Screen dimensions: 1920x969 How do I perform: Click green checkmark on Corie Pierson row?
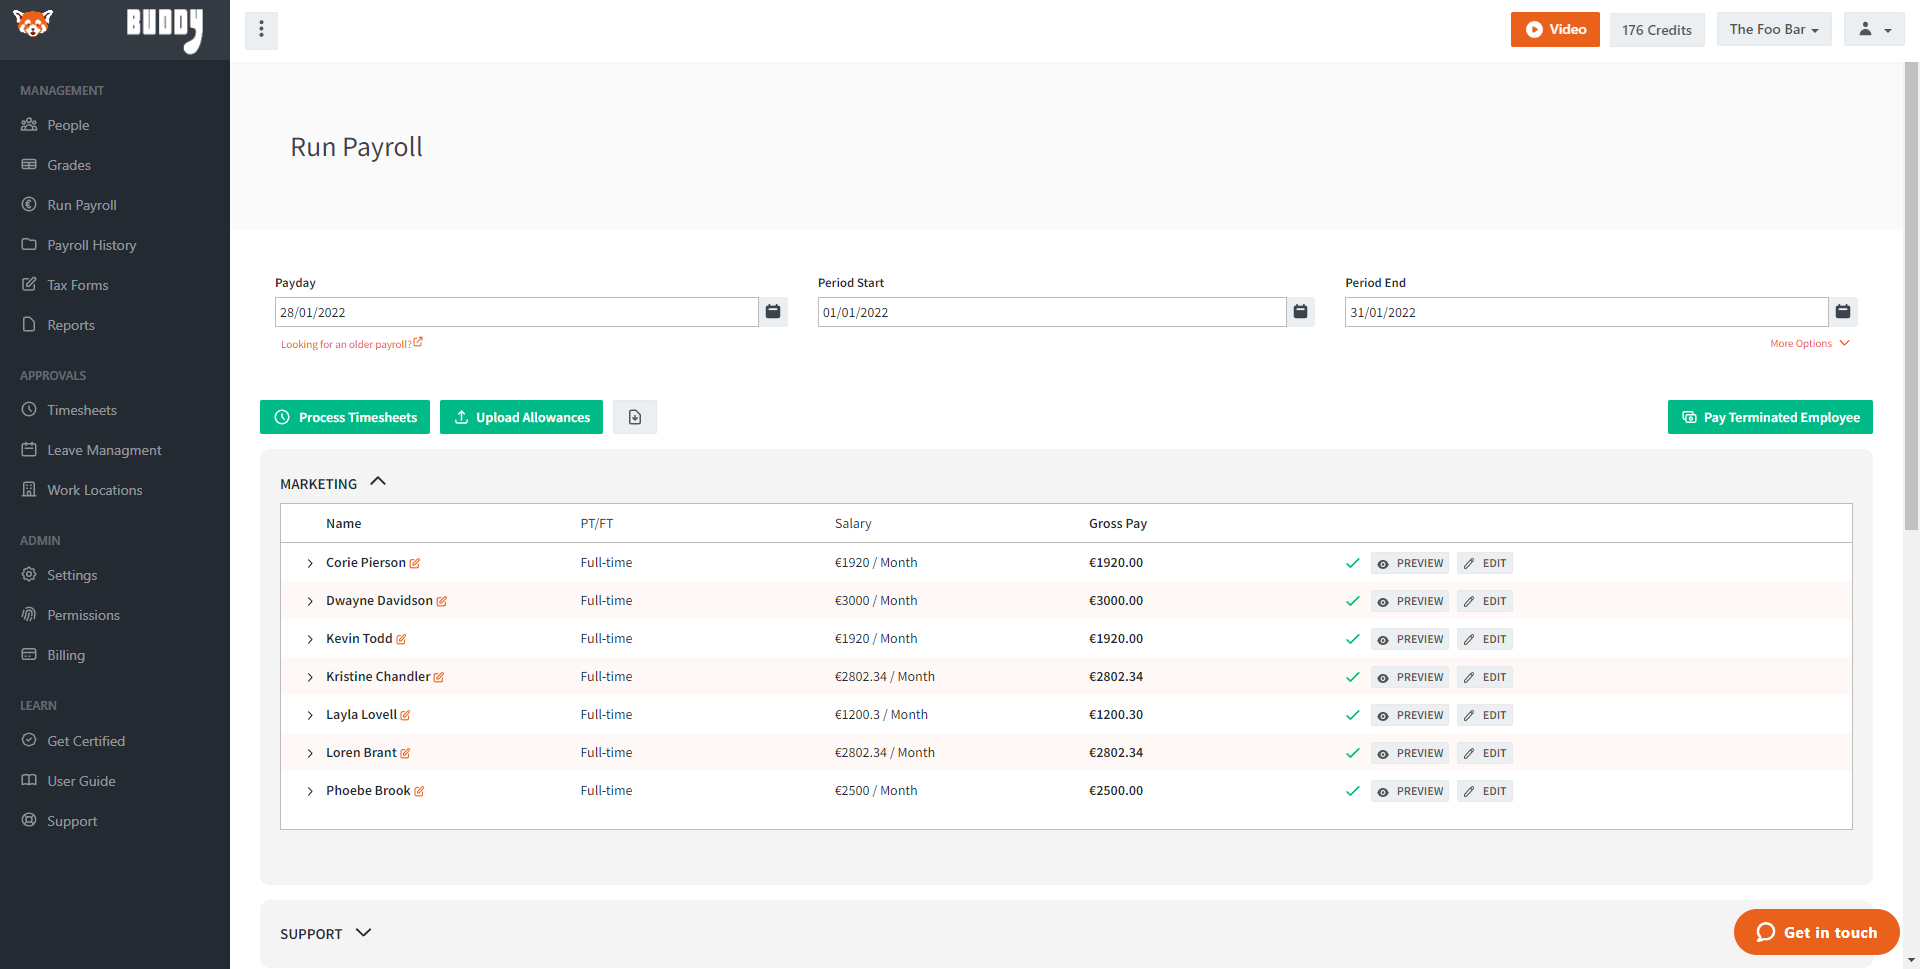pyautogui.click(x=1353, y=563)
